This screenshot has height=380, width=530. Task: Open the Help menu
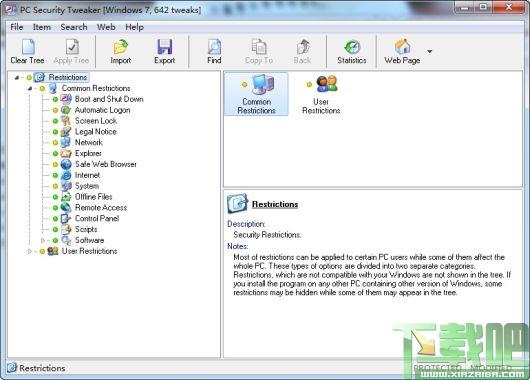tap(135, 27)
